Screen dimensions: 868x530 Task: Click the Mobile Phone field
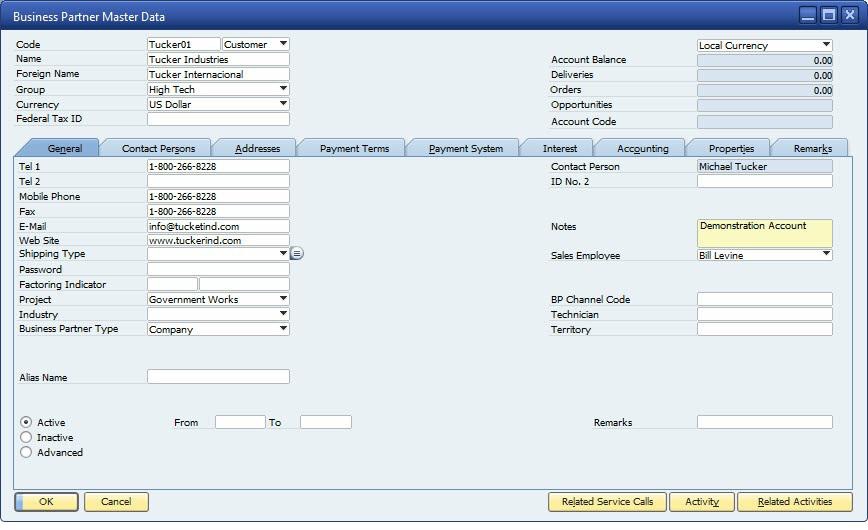tap(218, 195)
